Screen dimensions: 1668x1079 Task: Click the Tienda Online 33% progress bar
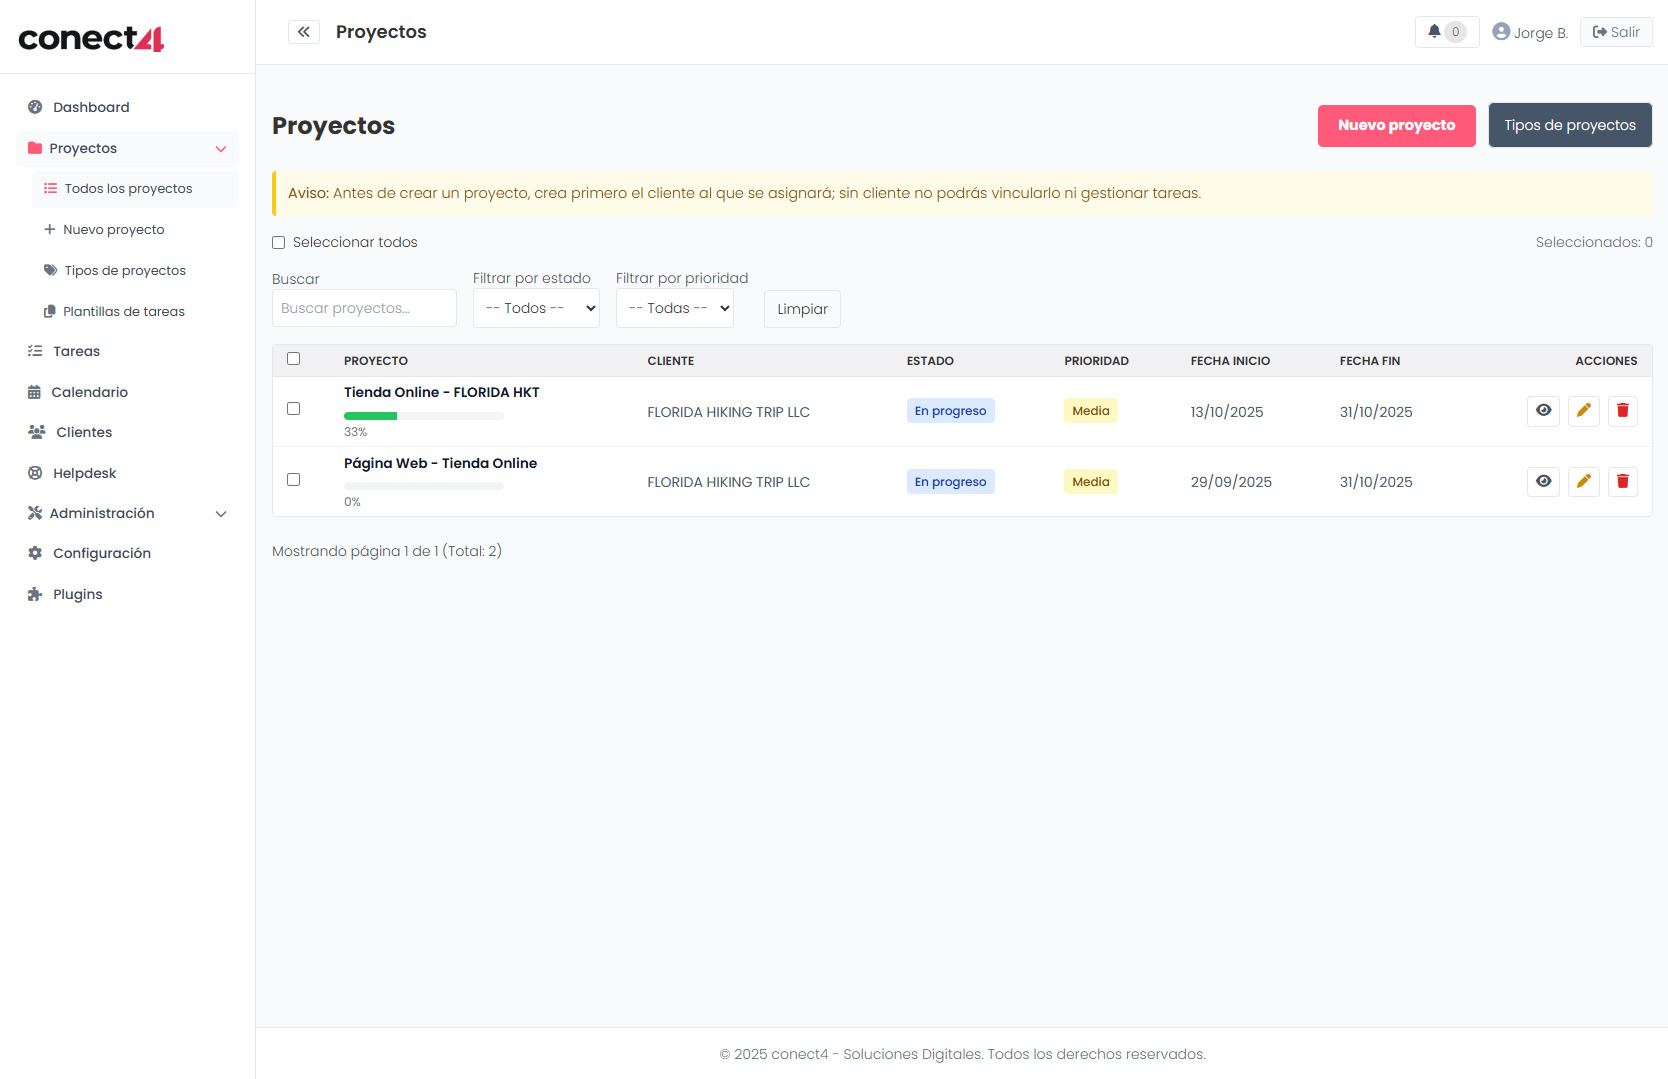[423, 416]
